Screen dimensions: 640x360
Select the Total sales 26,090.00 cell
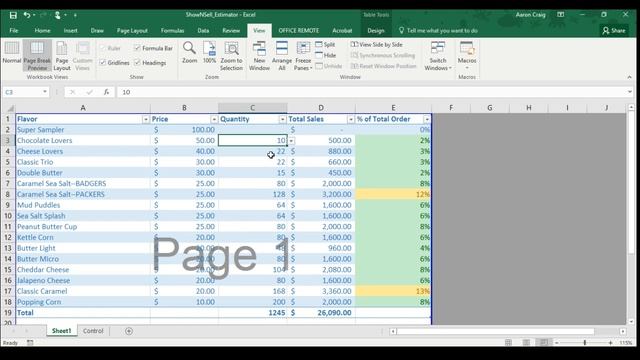point(321,313)
